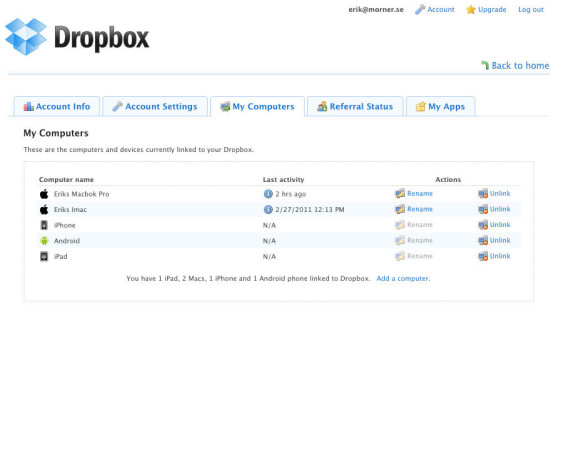This screenshot has width=576, height=449.
Task: Open the Referral Status tab
Action: (355, 107)
